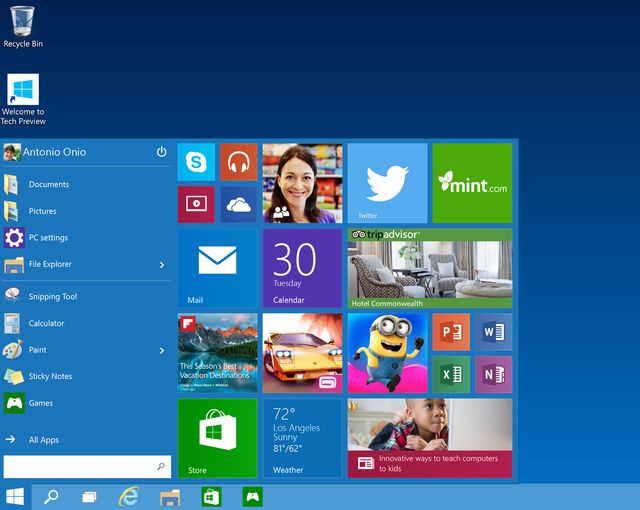
Task: Open PC settings from the Start menu
Action: (x=48, y=238)
